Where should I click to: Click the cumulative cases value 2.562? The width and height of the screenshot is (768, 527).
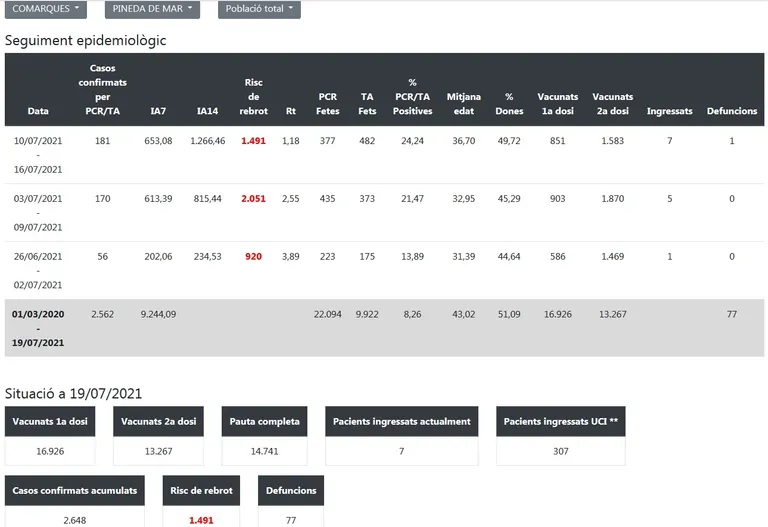[x=102, y=314]
